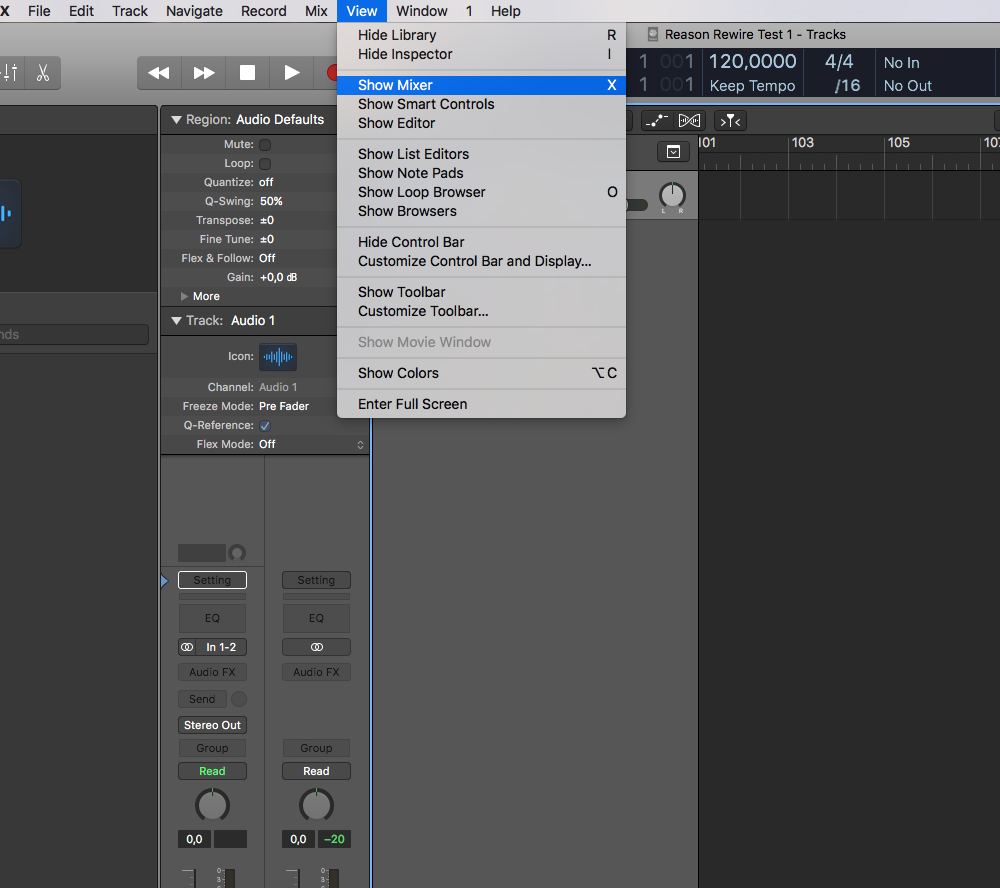Start playback with the Play button
Viewport: 1000px width, 888px height.
[291, 72]
